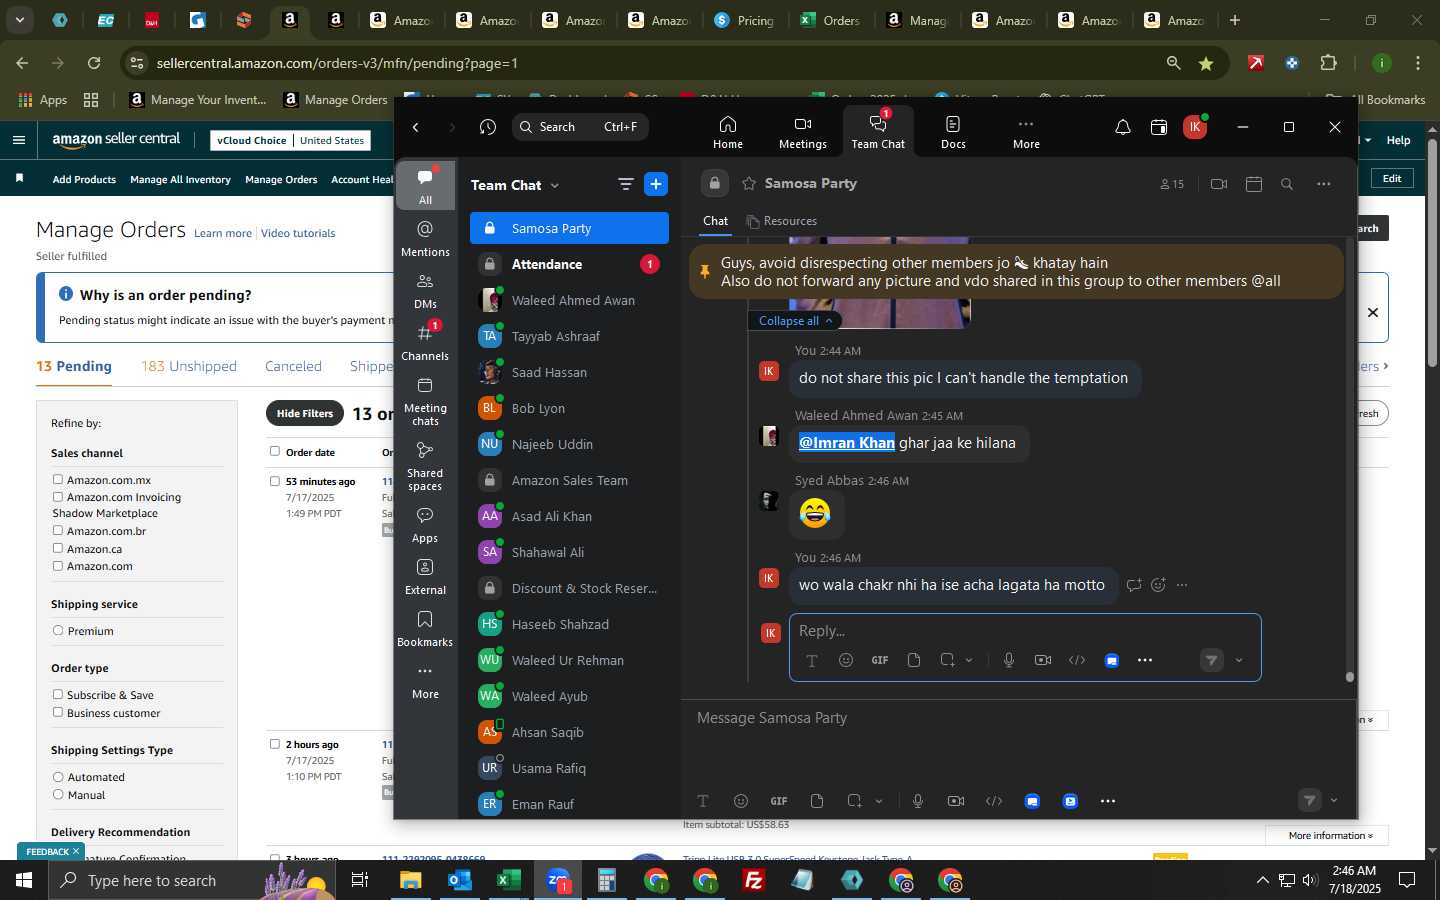Screen dimensions: 1440x900
Task: Open Zoom Meetings tab
Action: click(802, 131)
